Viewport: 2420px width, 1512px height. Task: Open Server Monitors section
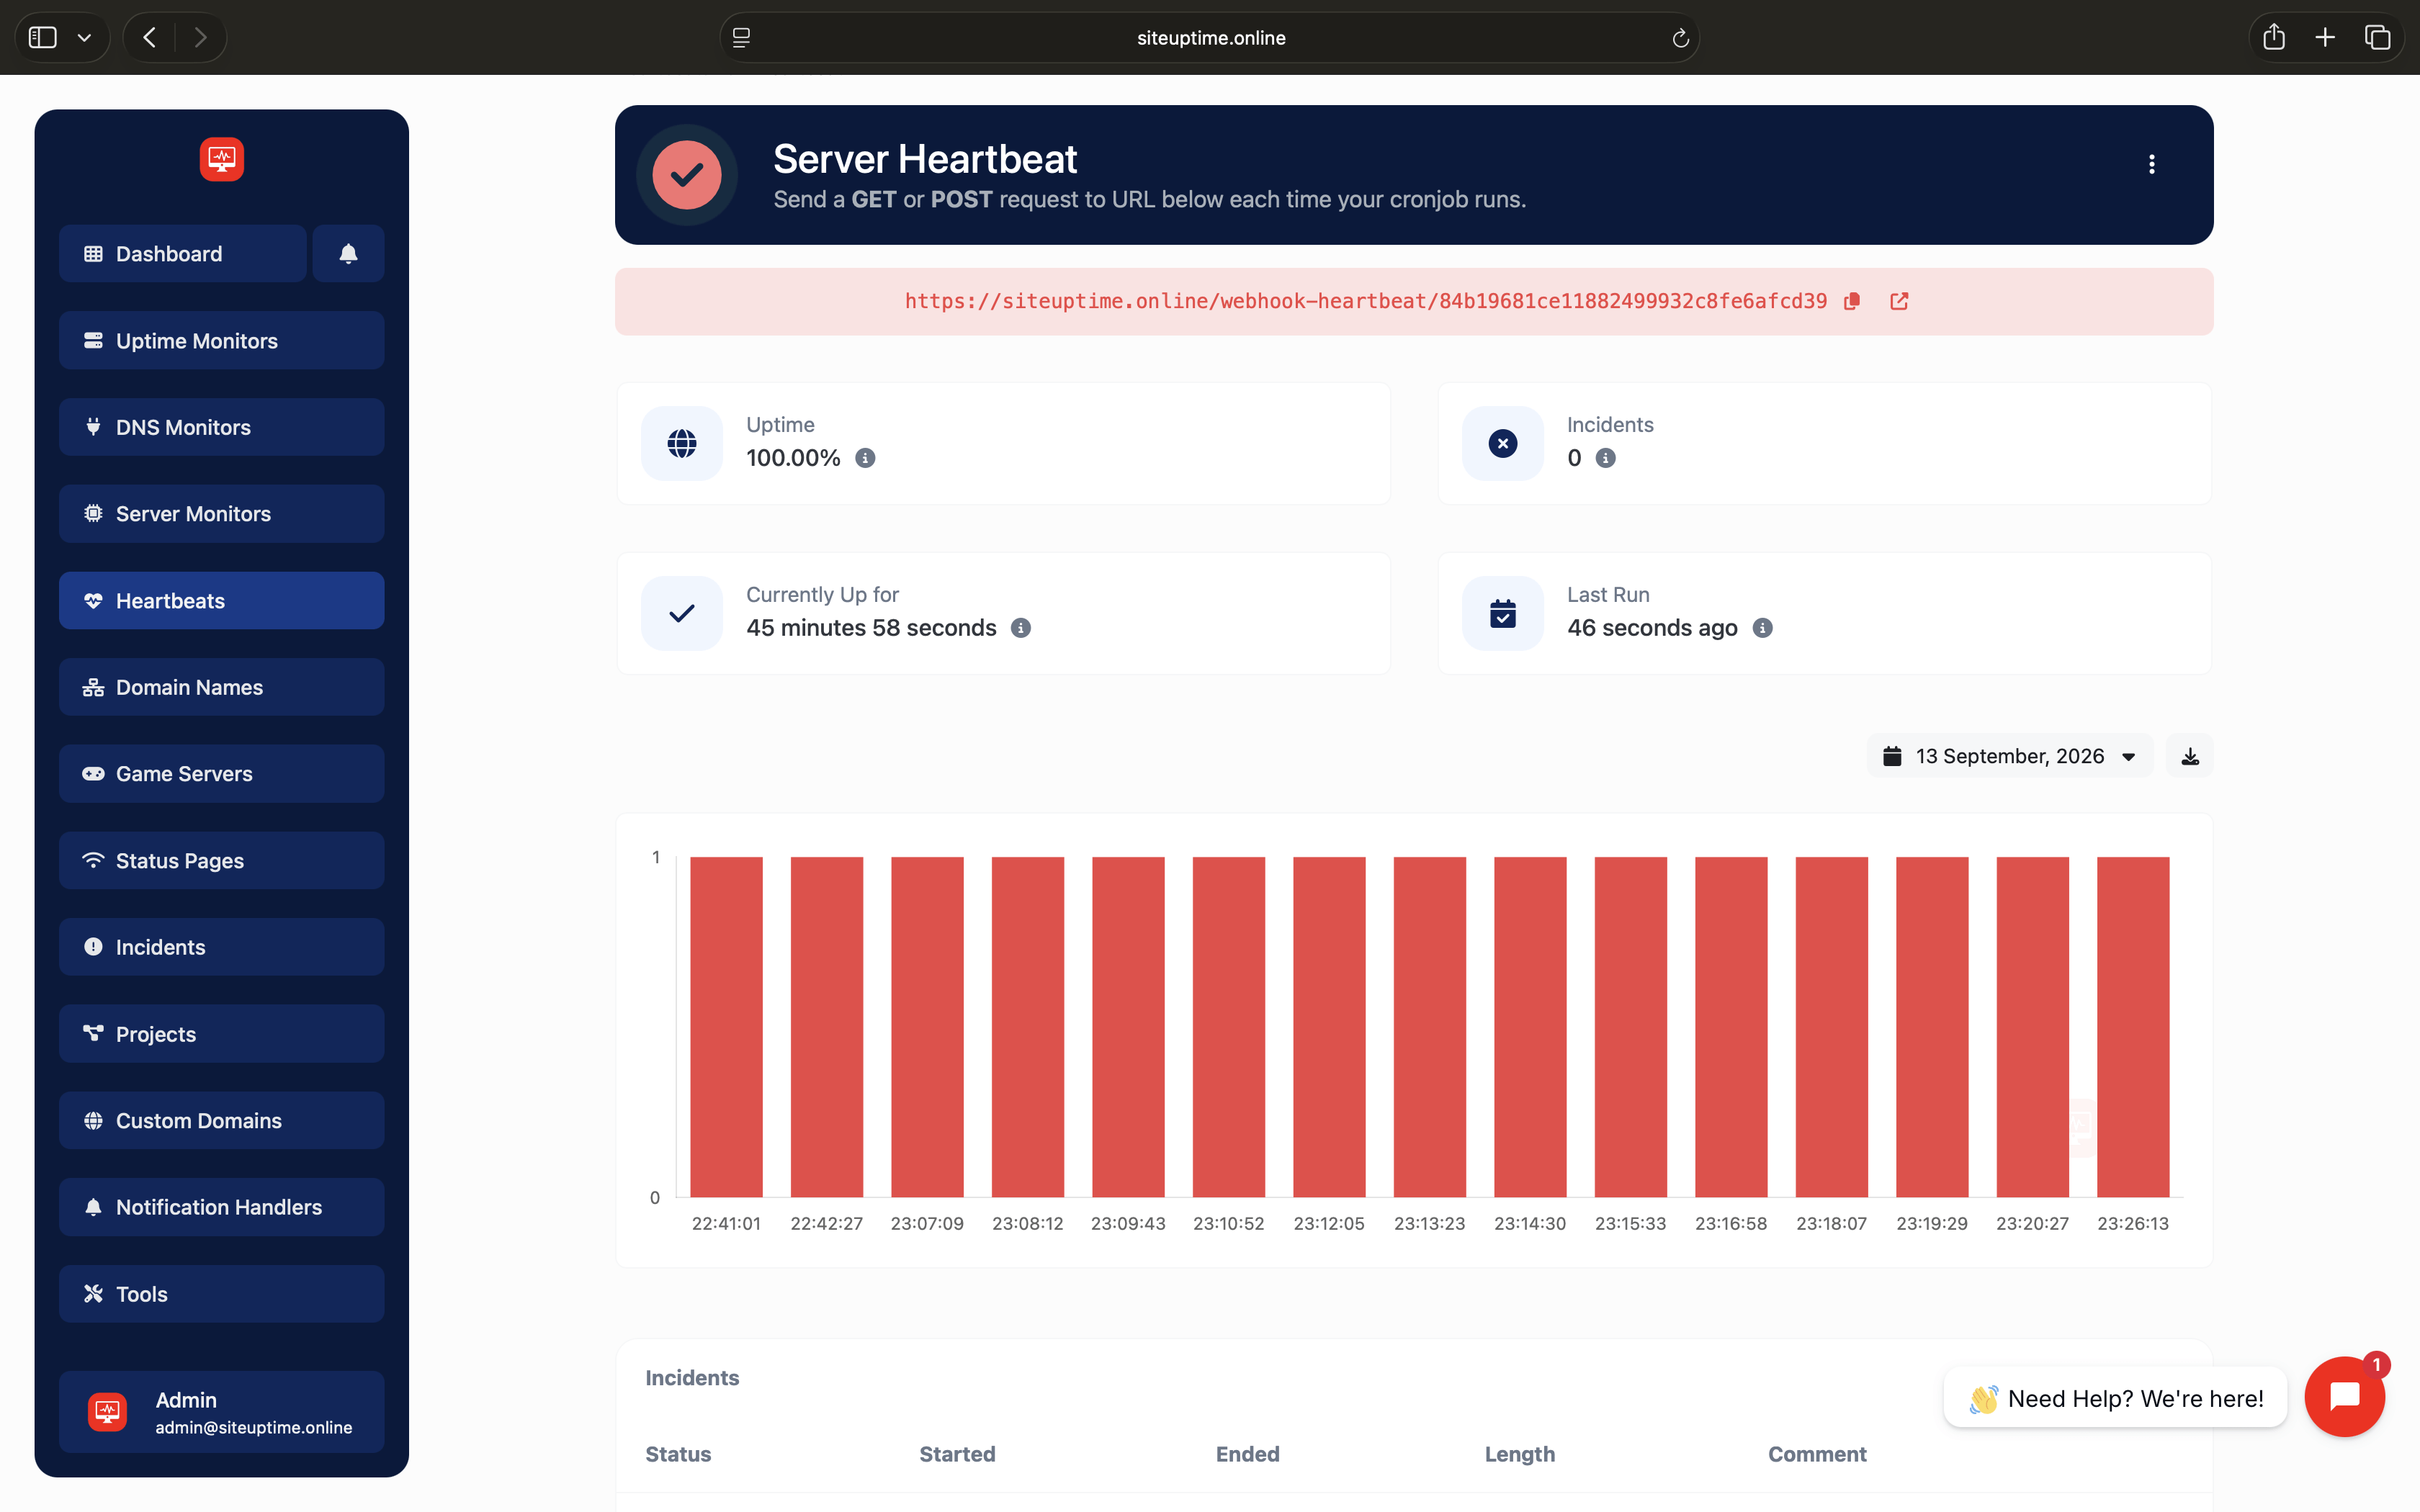click(222, 514)
